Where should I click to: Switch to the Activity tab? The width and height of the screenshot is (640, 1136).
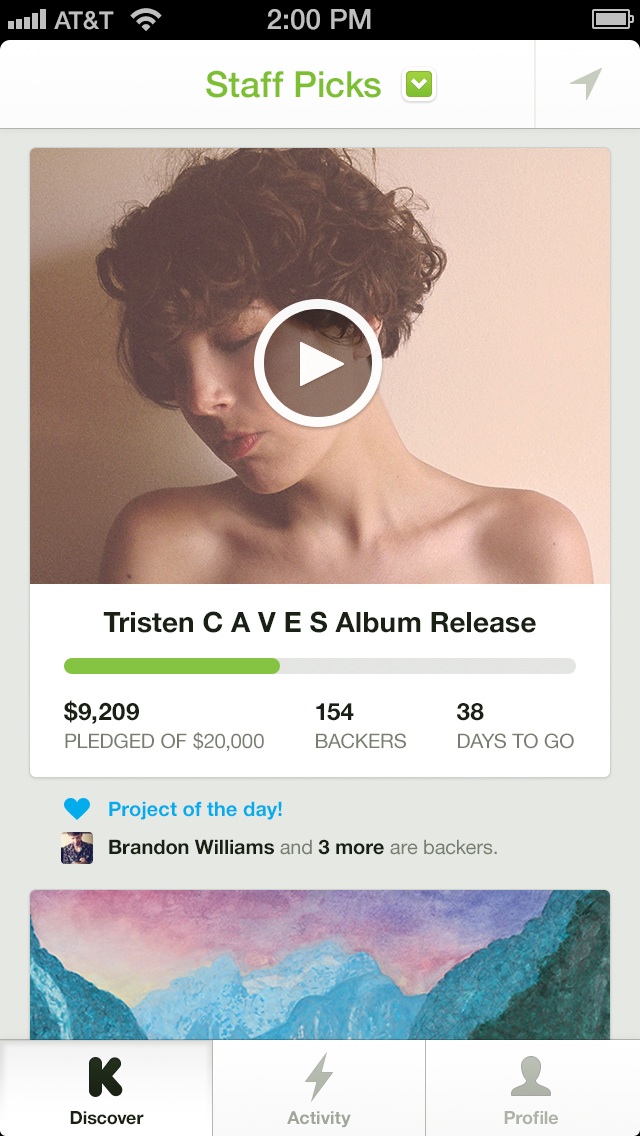(x=319, y=1088)
